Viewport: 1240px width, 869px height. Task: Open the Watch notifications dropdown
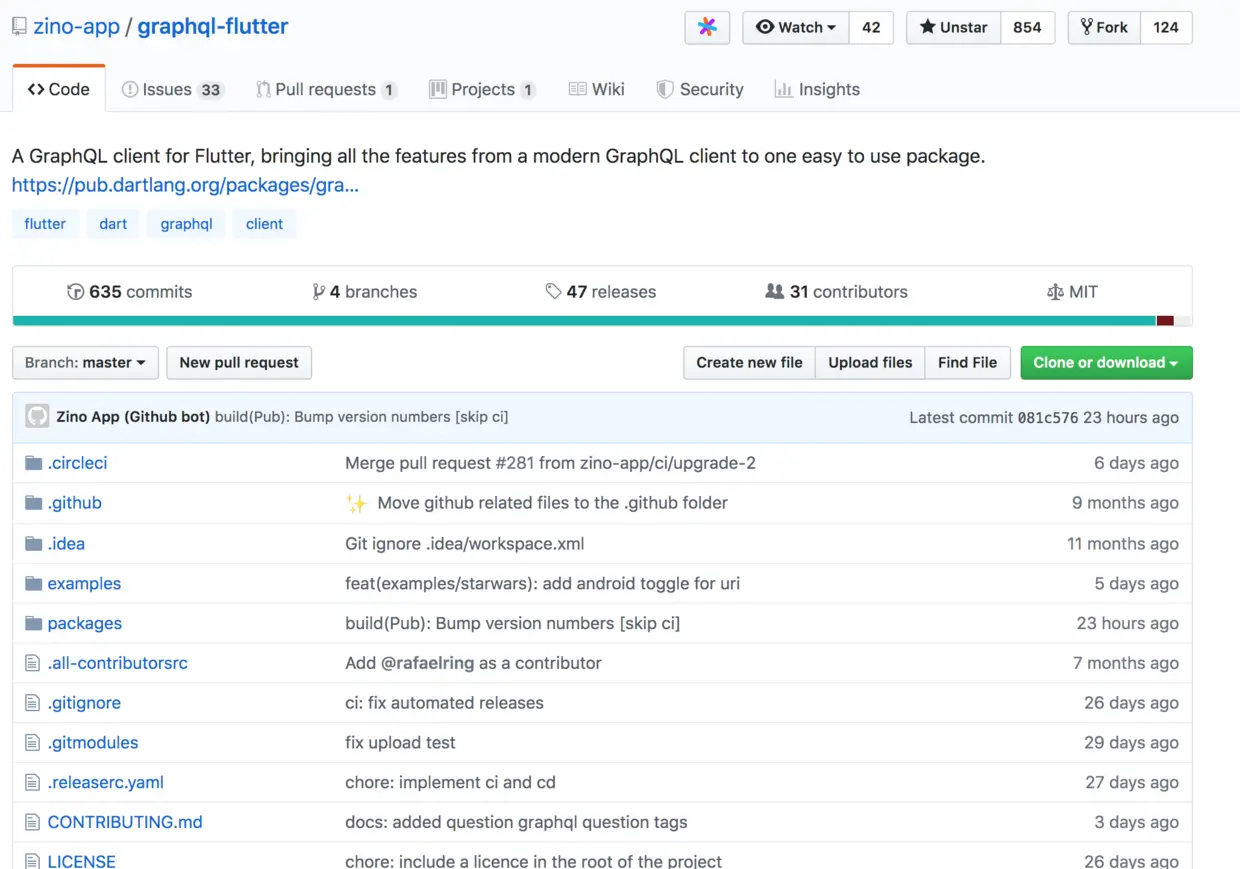click(x=796, y=27)
